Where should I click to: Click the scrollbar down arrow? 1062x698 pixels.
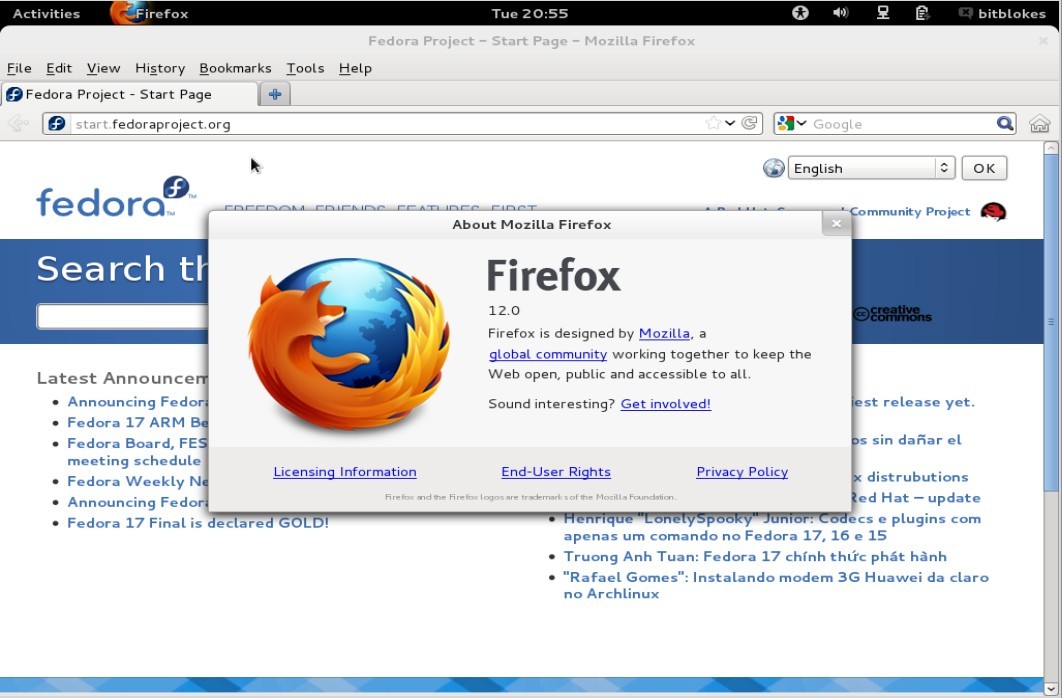pyautogui.click(x=1051, y=690)
